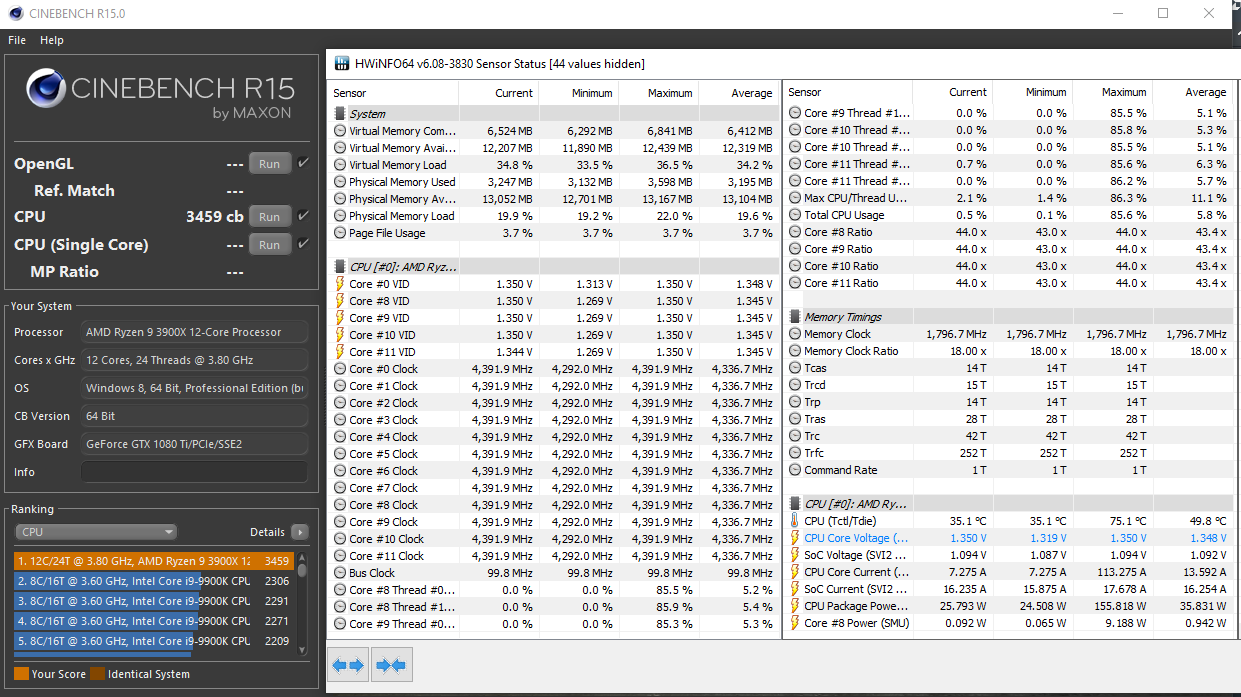Click the Total CPU Usage sensor icon

pyautogui.click(x=795, y=215)
